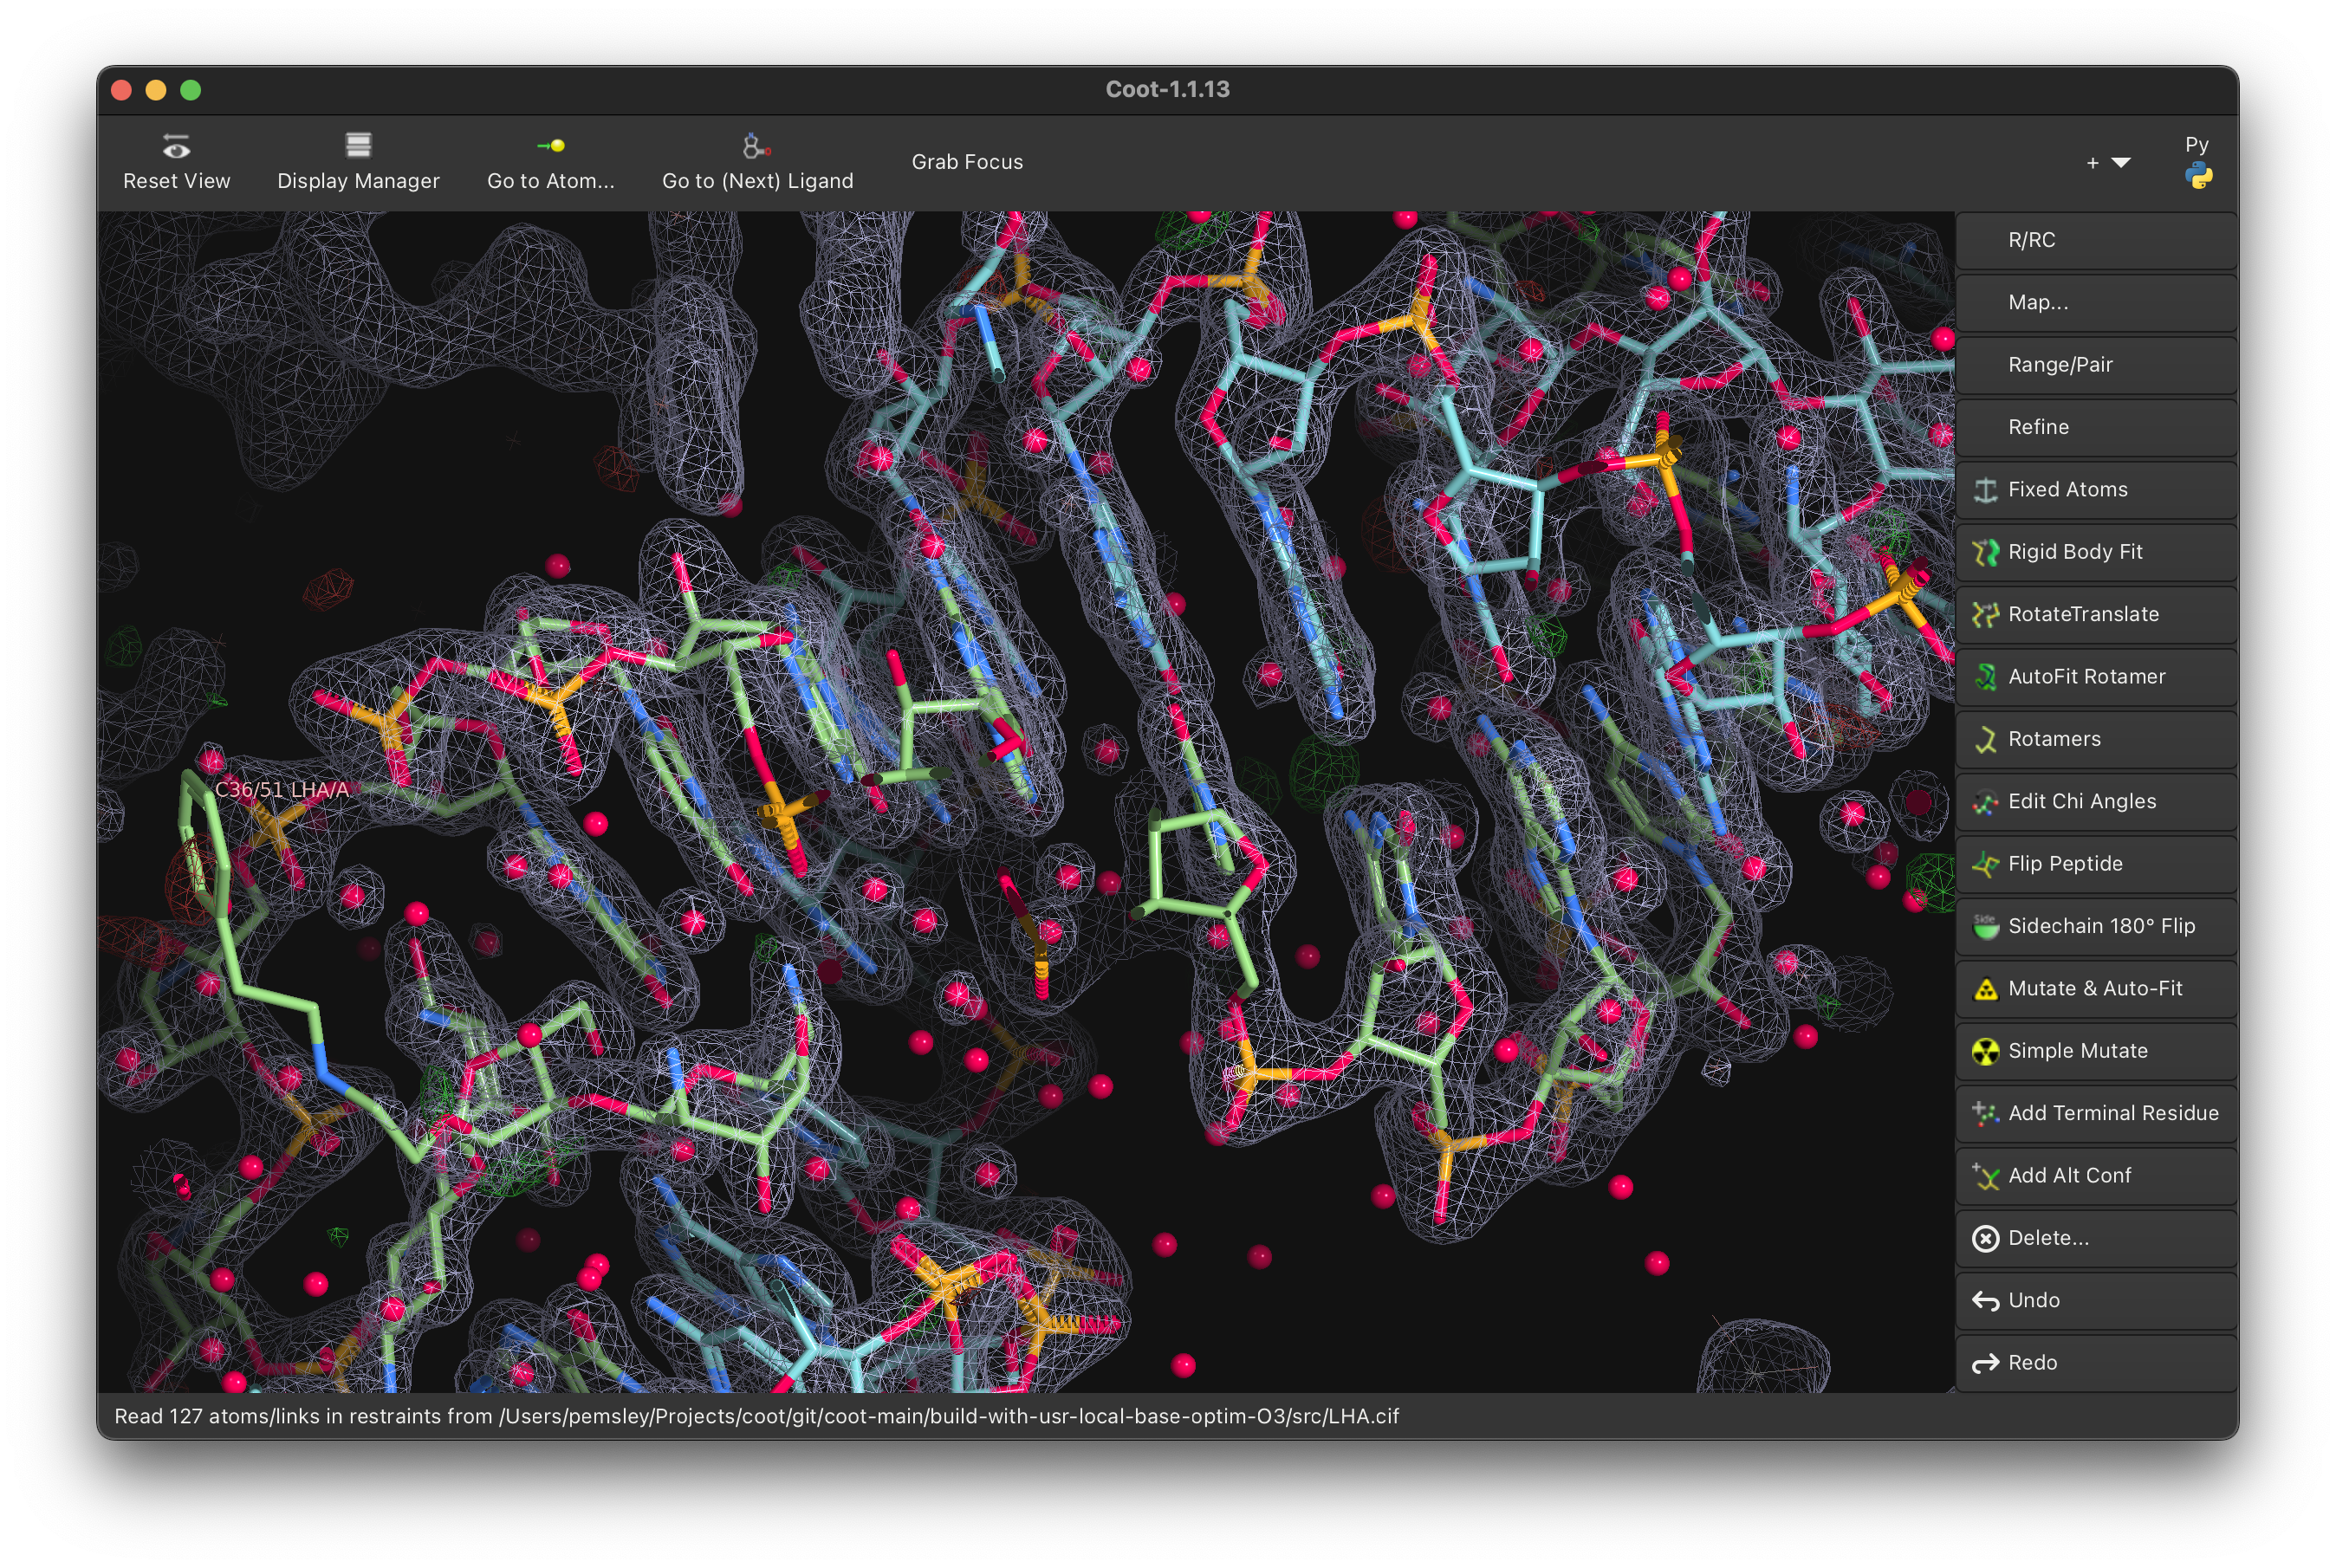Run AutoFit Rotamer
This screenshot has height=1568, width=2336.
pyautogui.click(x=2086, y=677)
